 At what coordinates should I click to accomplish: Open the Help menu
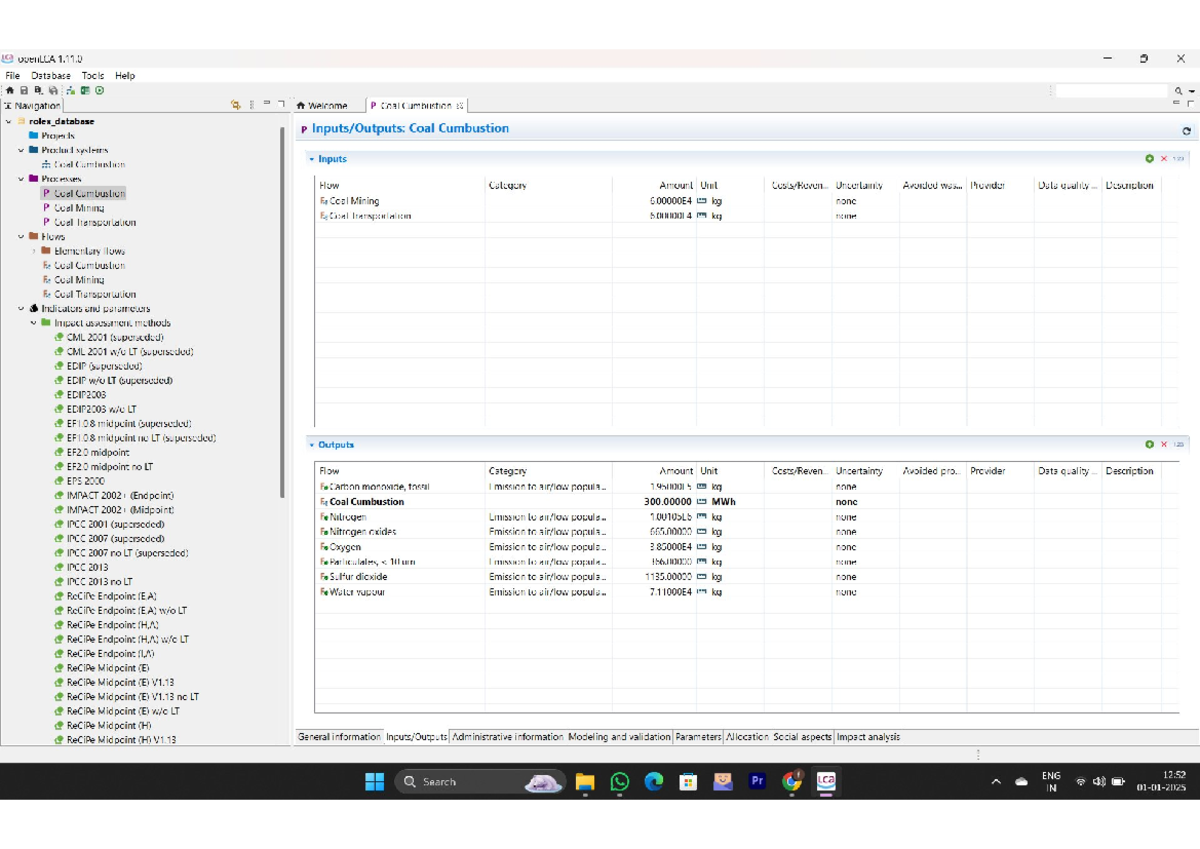point(125,75)
